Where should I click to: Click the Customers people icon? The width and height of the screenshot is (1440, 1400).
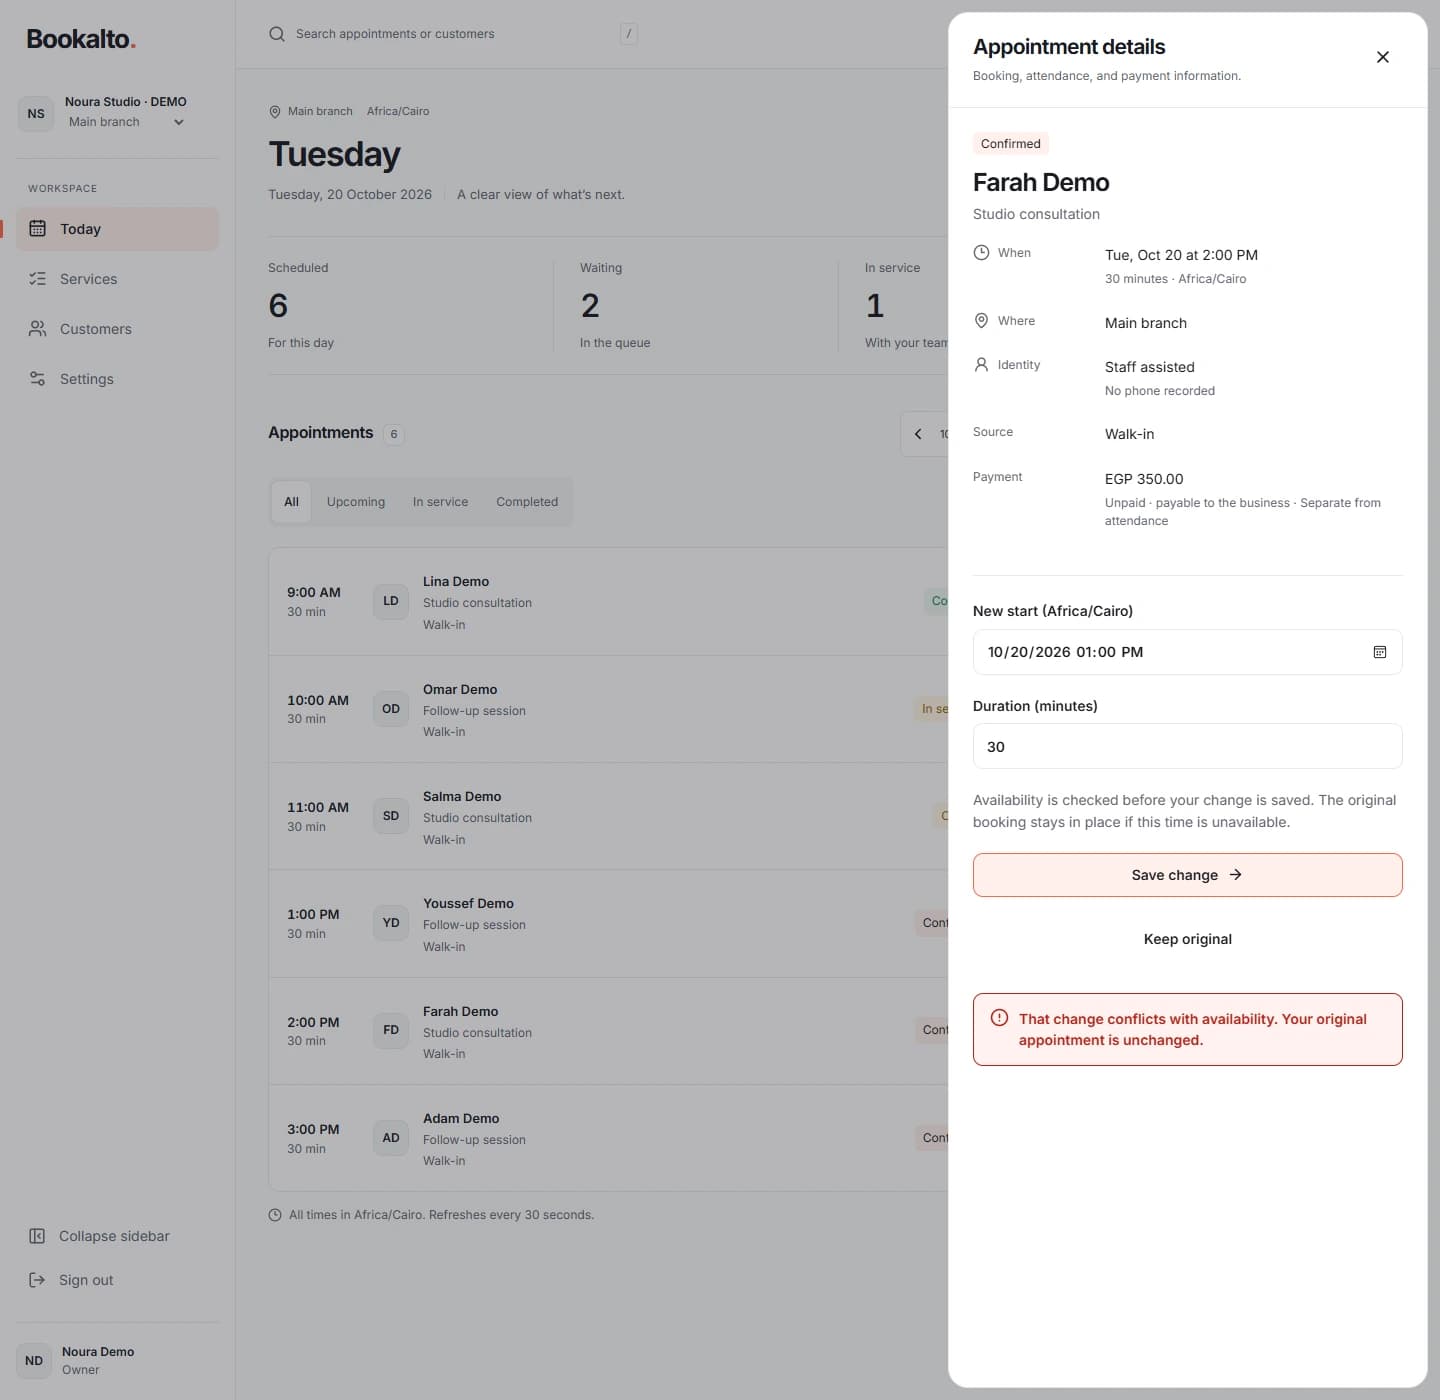[37, 328]
